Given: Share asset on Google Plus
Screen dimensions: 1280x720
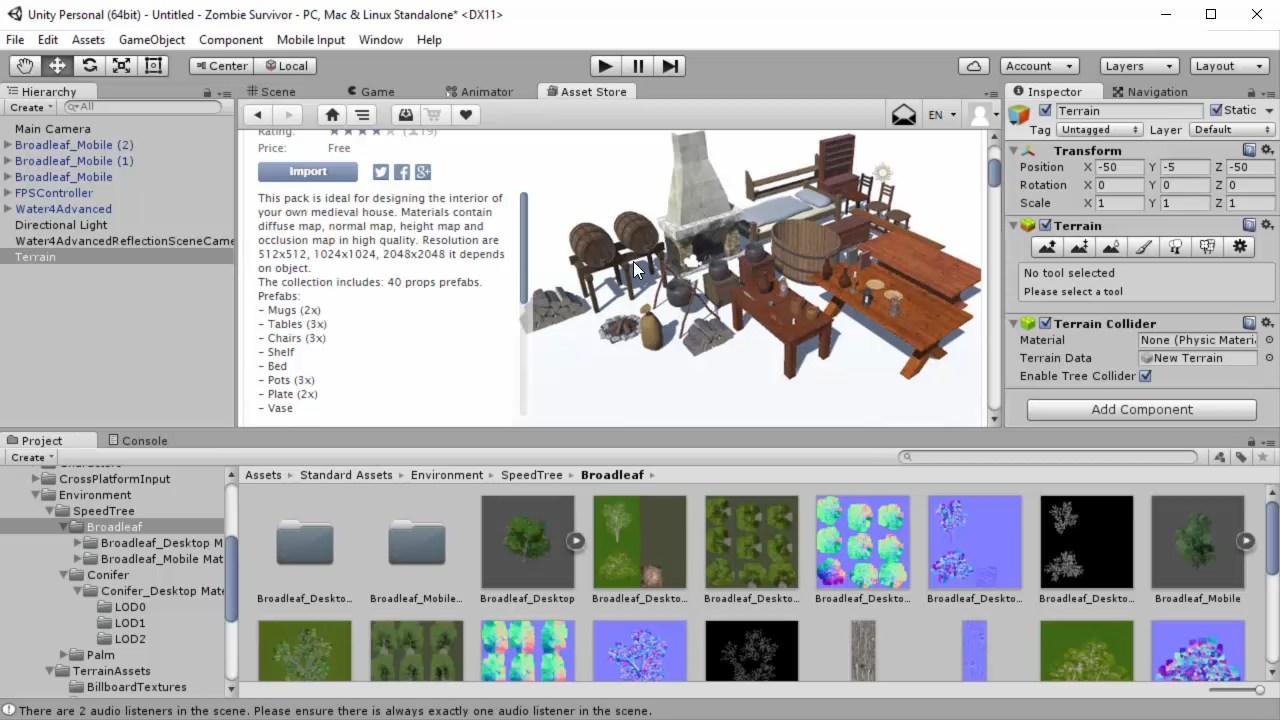Looking at the screenshot, I should tap(423, 172).
